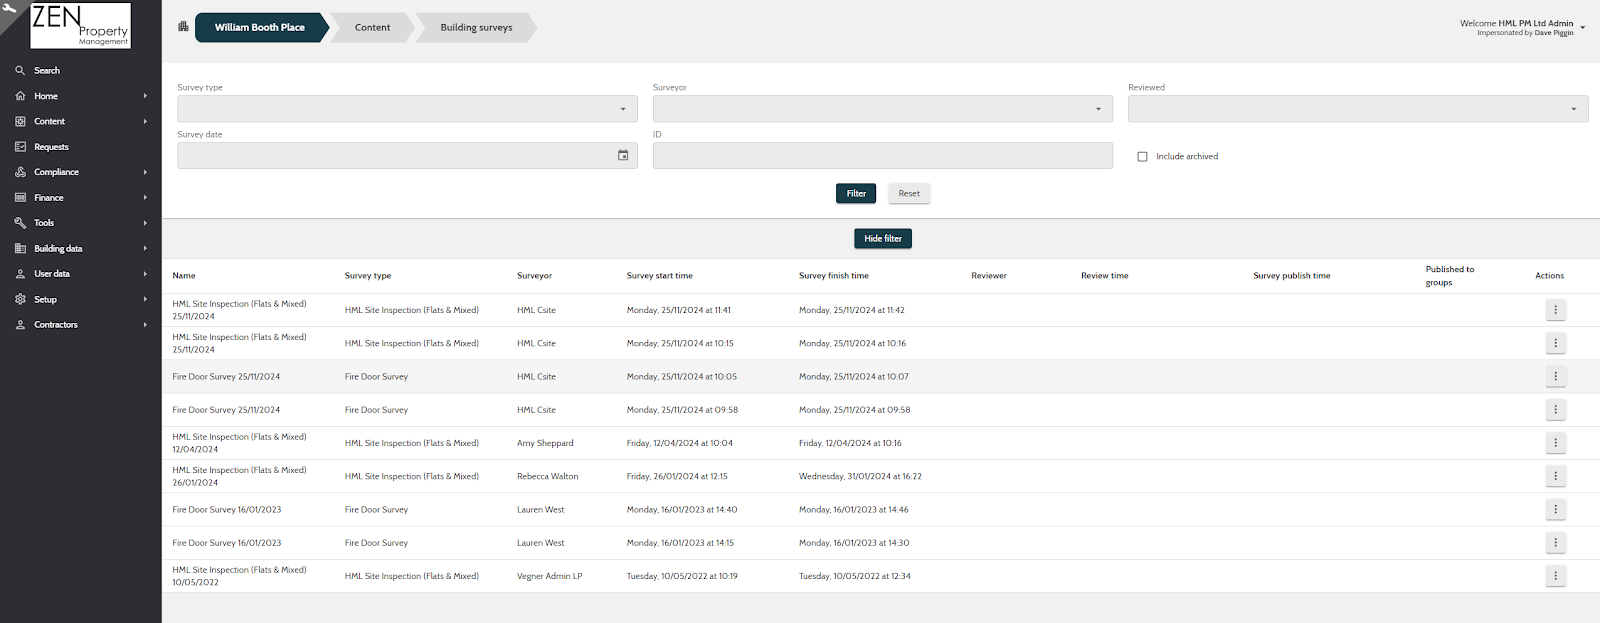Click the Hide filter button
Screen dimensions: 1600x623
tap(883, 239)
